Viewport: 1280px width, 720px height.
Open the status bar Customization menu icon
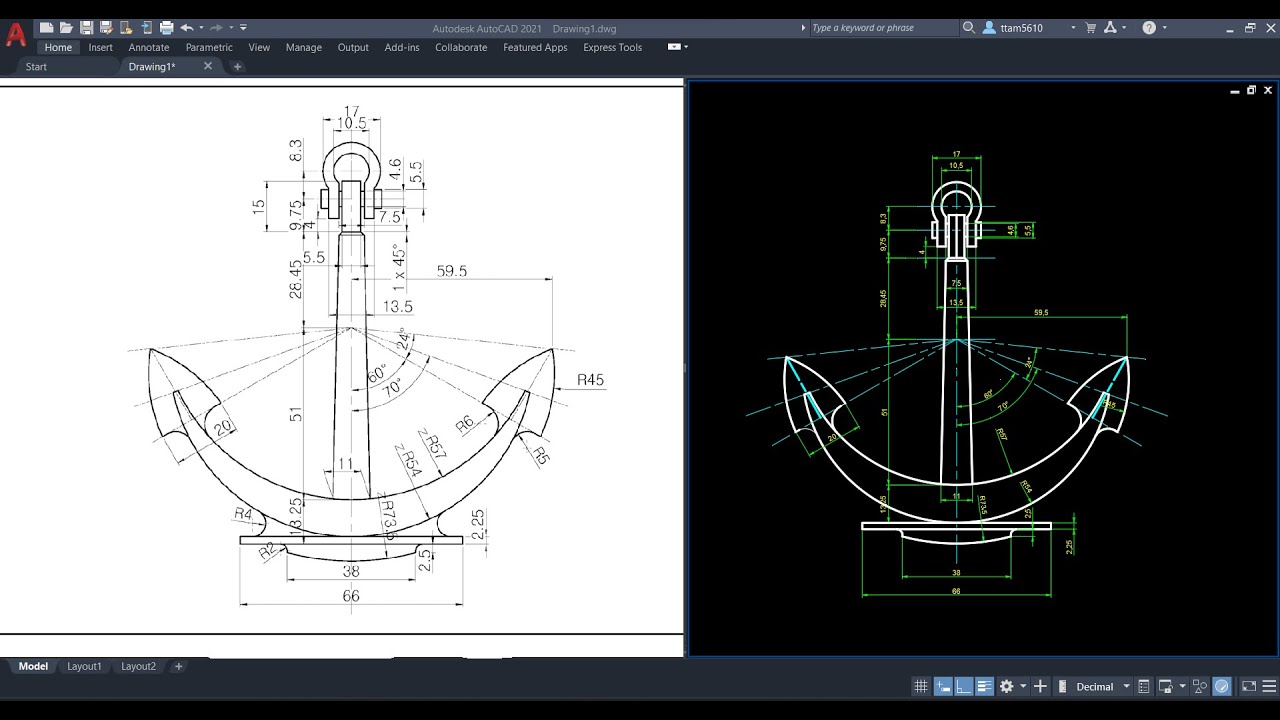tap(1270, 686)
